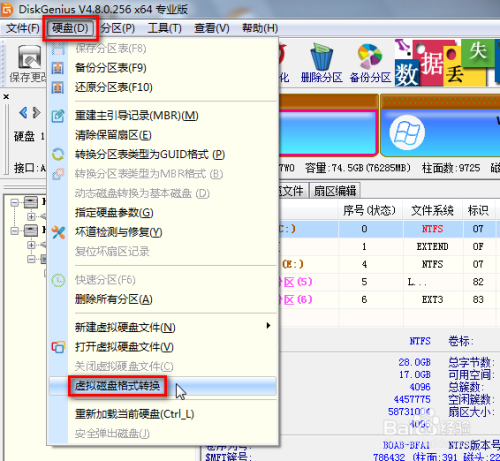This screenshot has width=500, height=461.
Task: Click the 容量:74.5GB disk info text
Action: [x=358, y=168]
